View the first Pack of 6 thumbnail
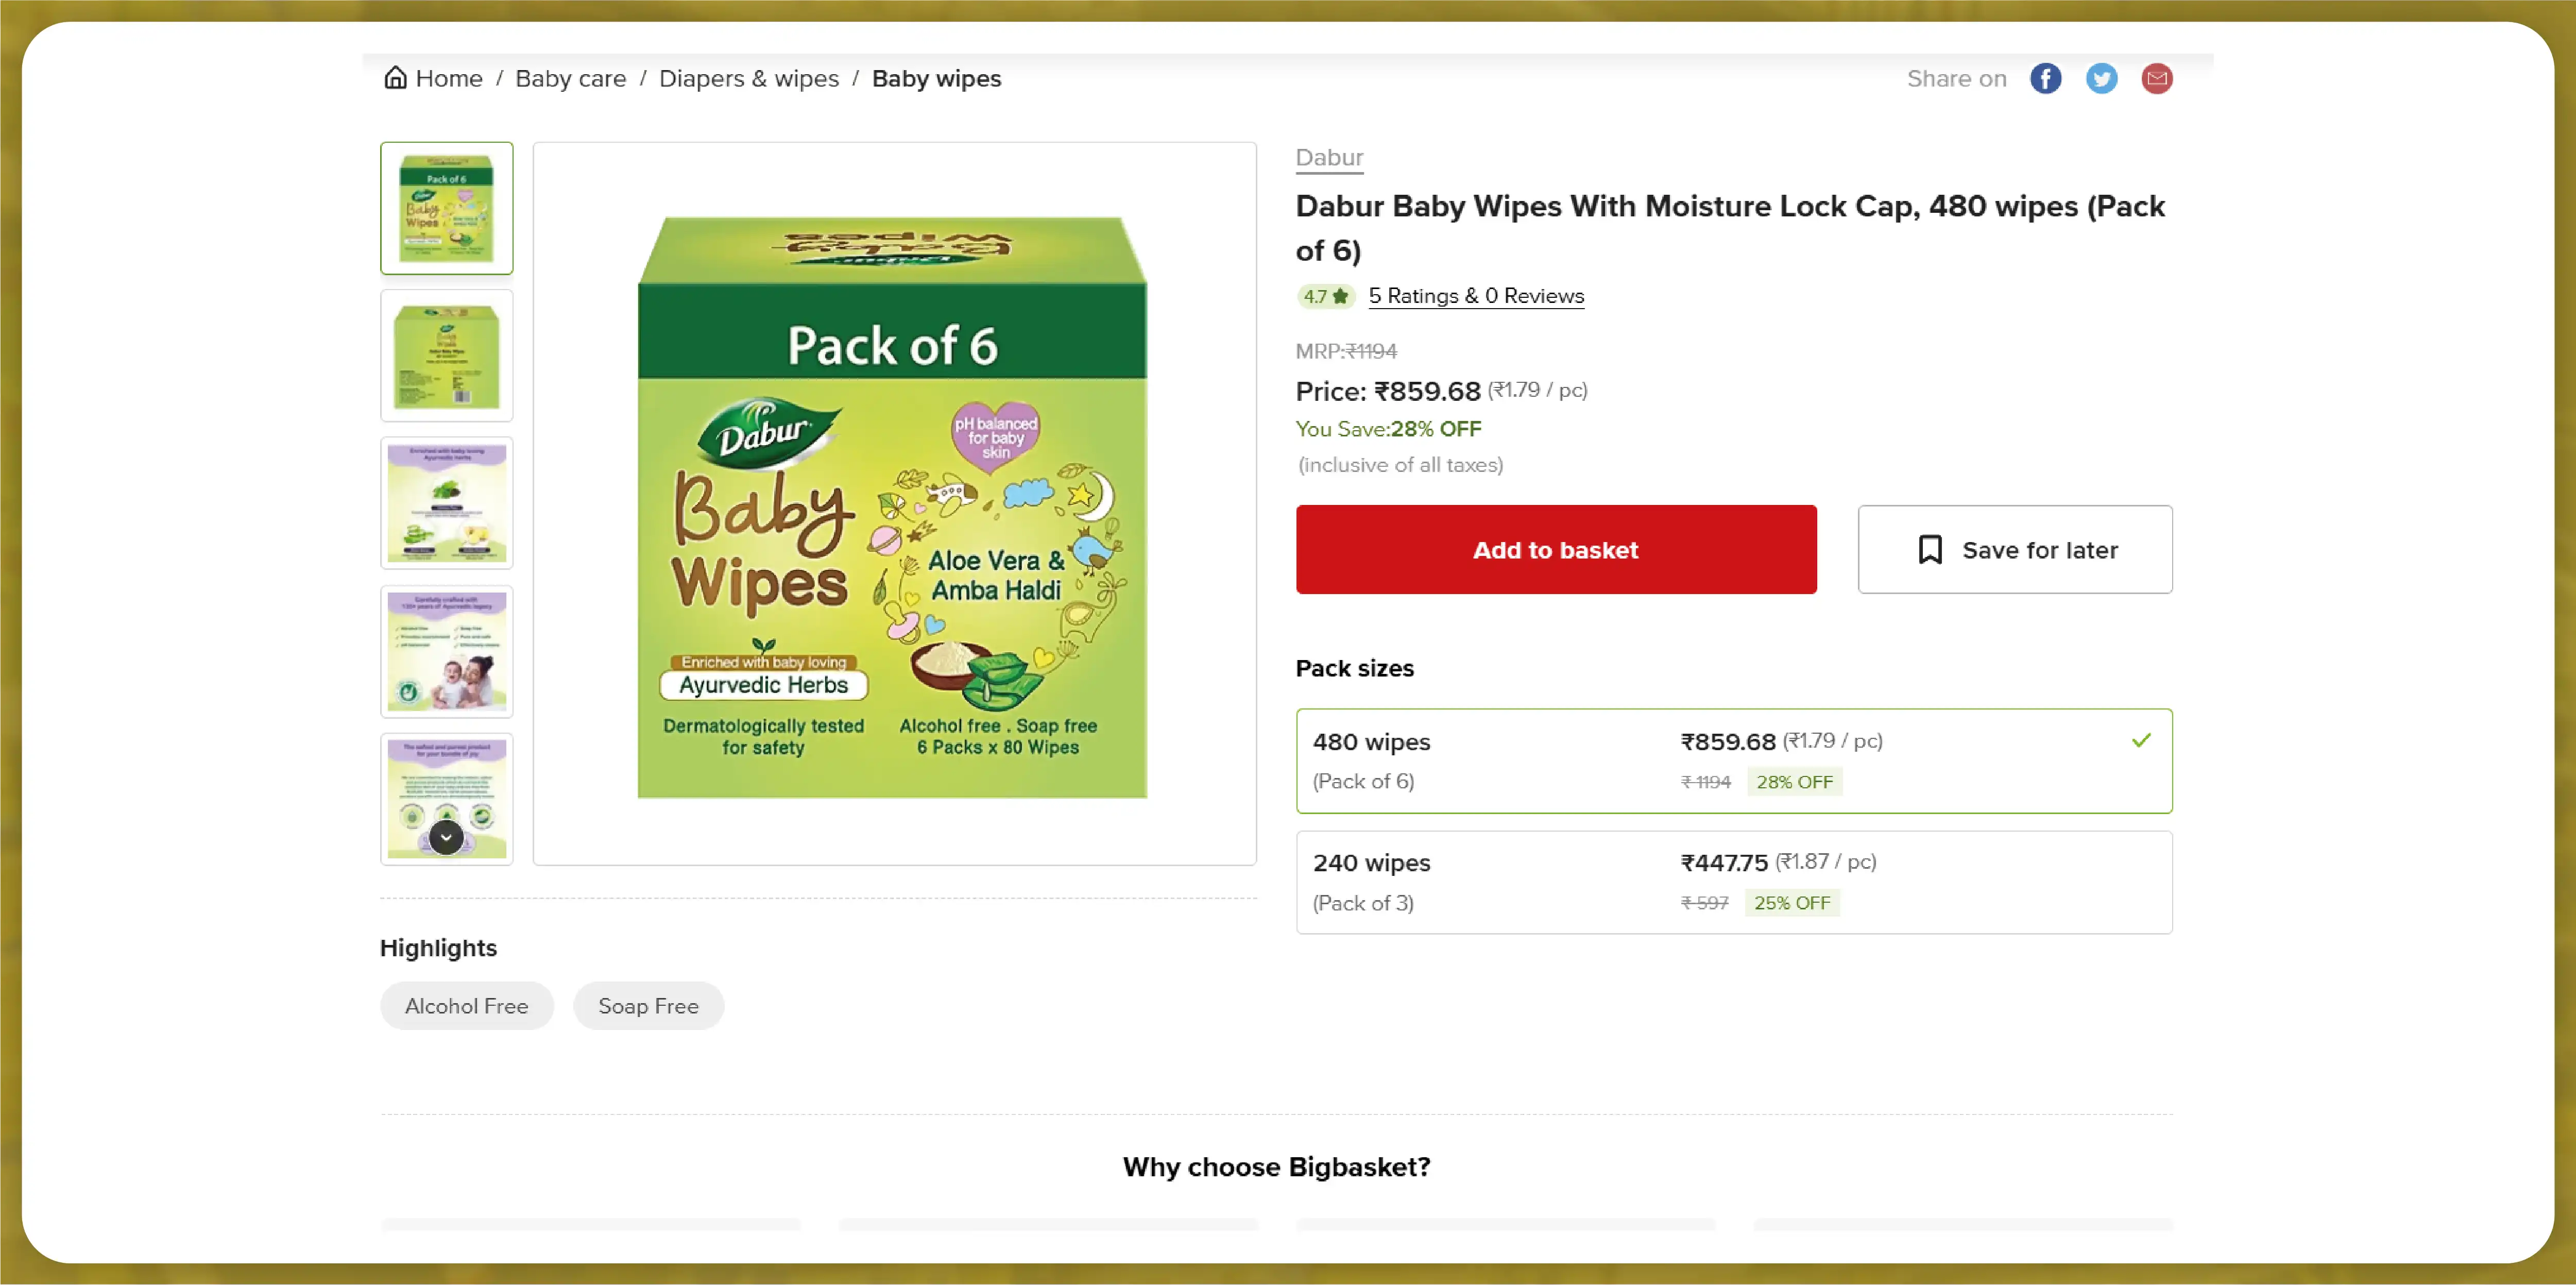 446,208
